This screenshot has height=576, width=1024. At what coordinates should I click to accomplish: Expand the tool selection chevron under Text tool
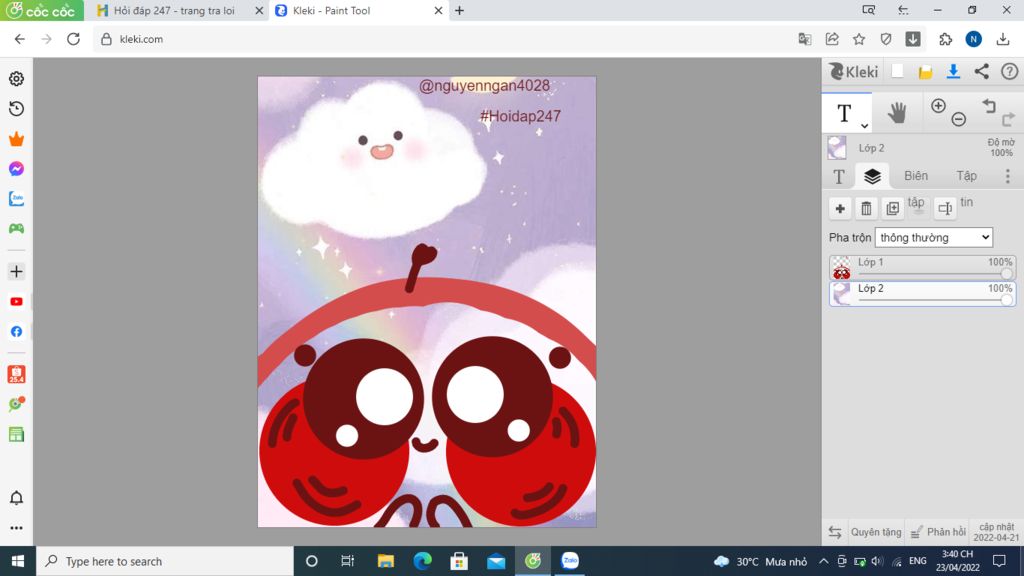coord(864,125)
